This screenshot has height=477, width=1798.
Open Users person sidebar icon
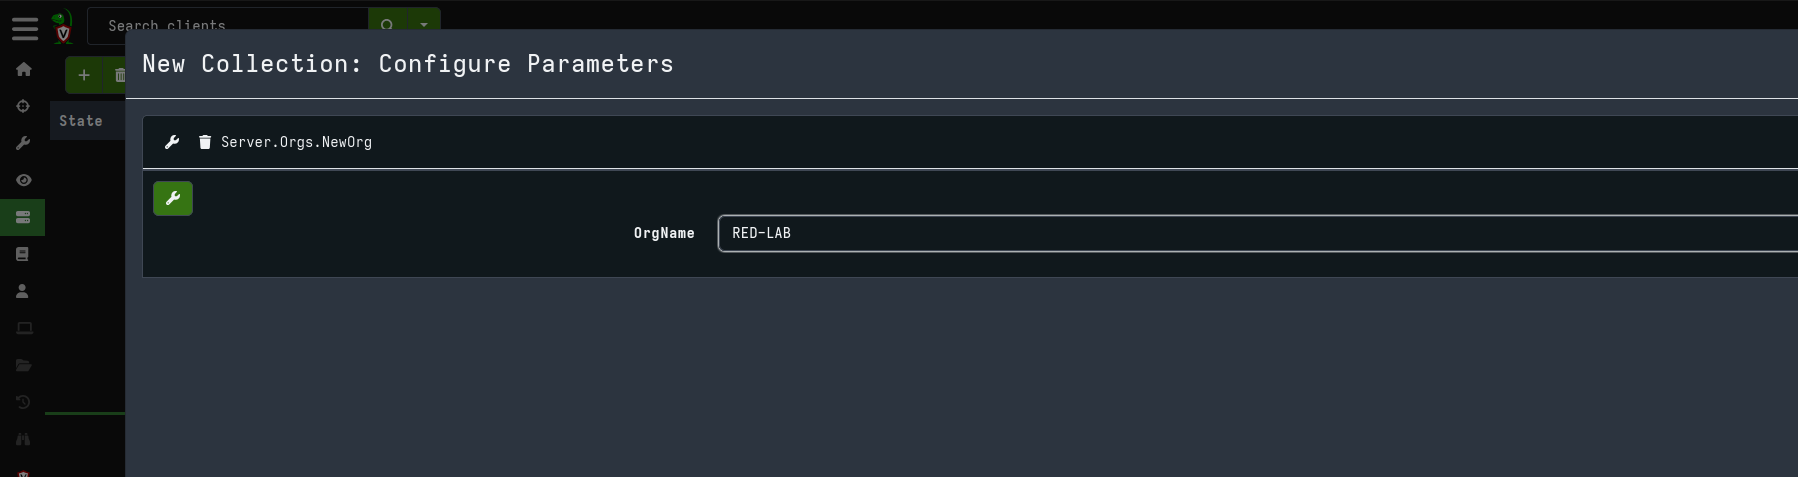(23, 291)
